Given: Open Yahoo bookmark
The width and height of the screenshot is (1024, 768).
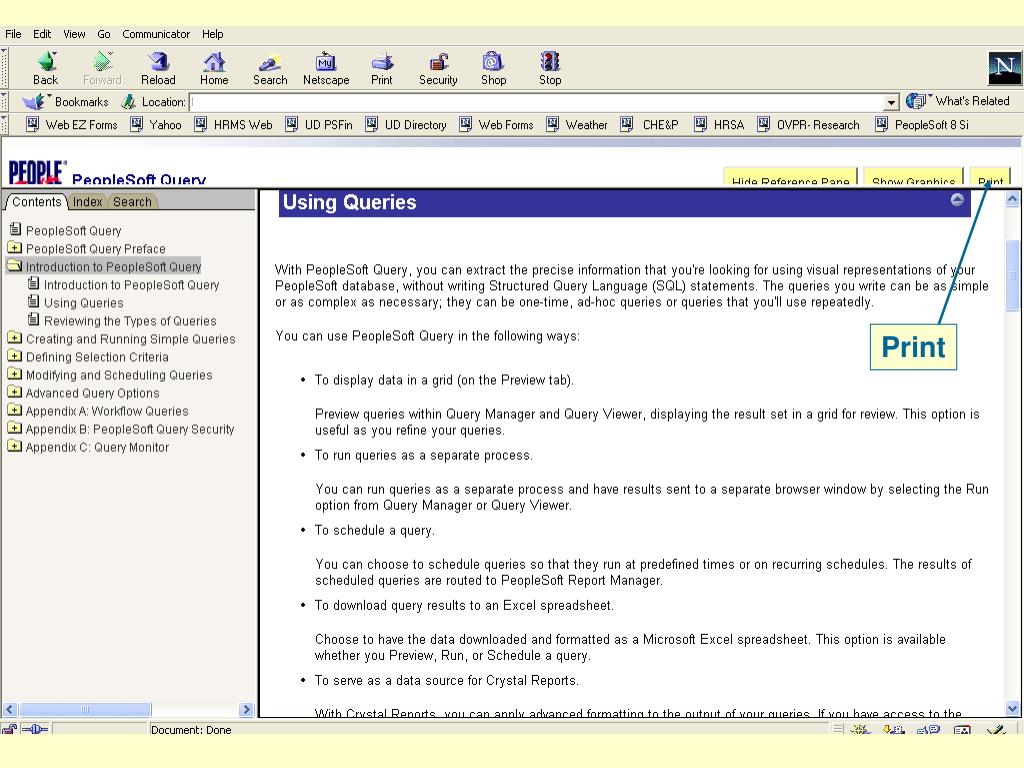Looking at the screenshot, I should coord(156,125).
